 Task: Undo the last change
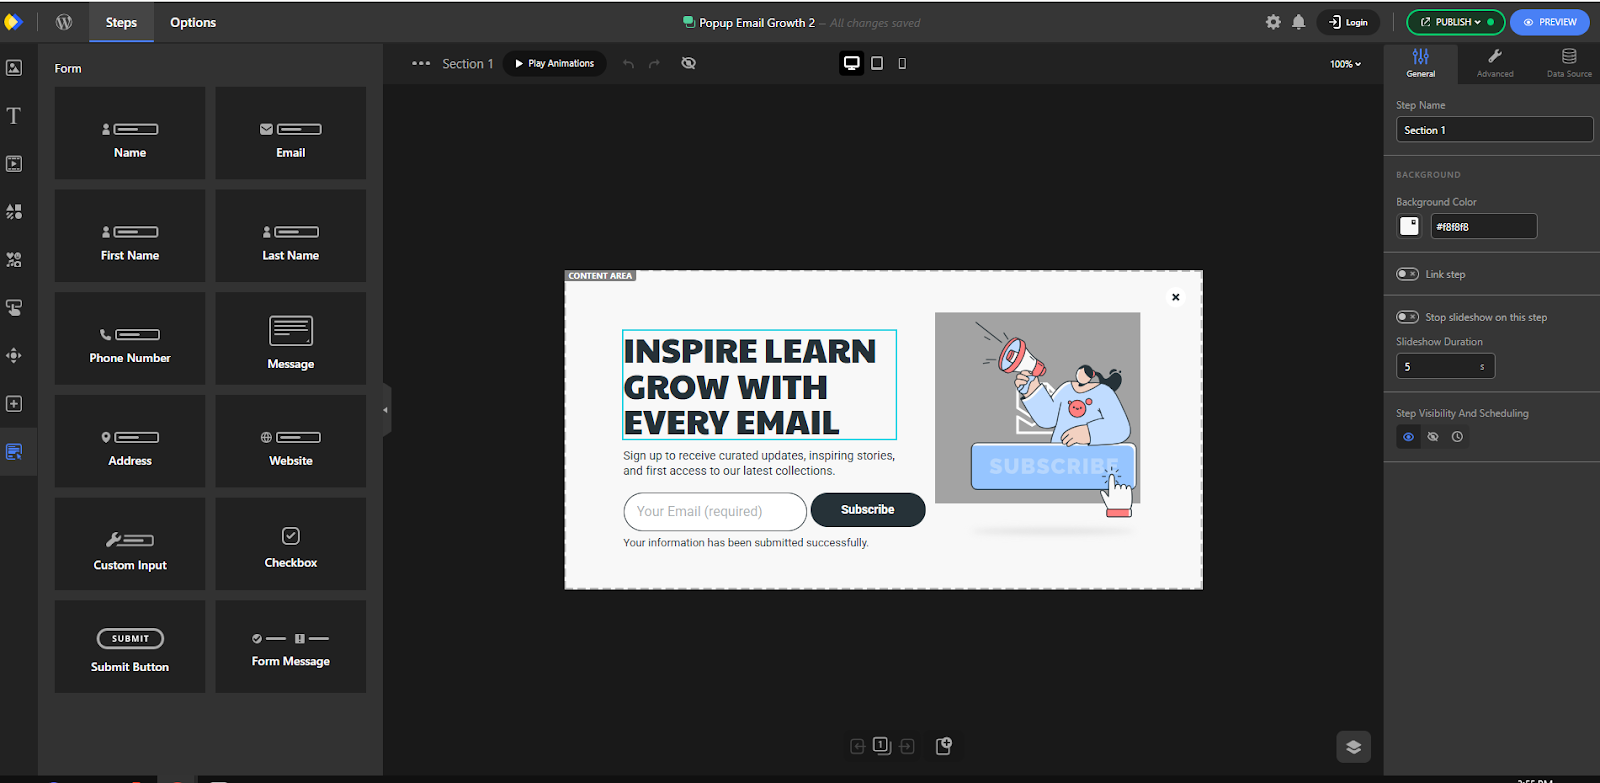(628, 64)
